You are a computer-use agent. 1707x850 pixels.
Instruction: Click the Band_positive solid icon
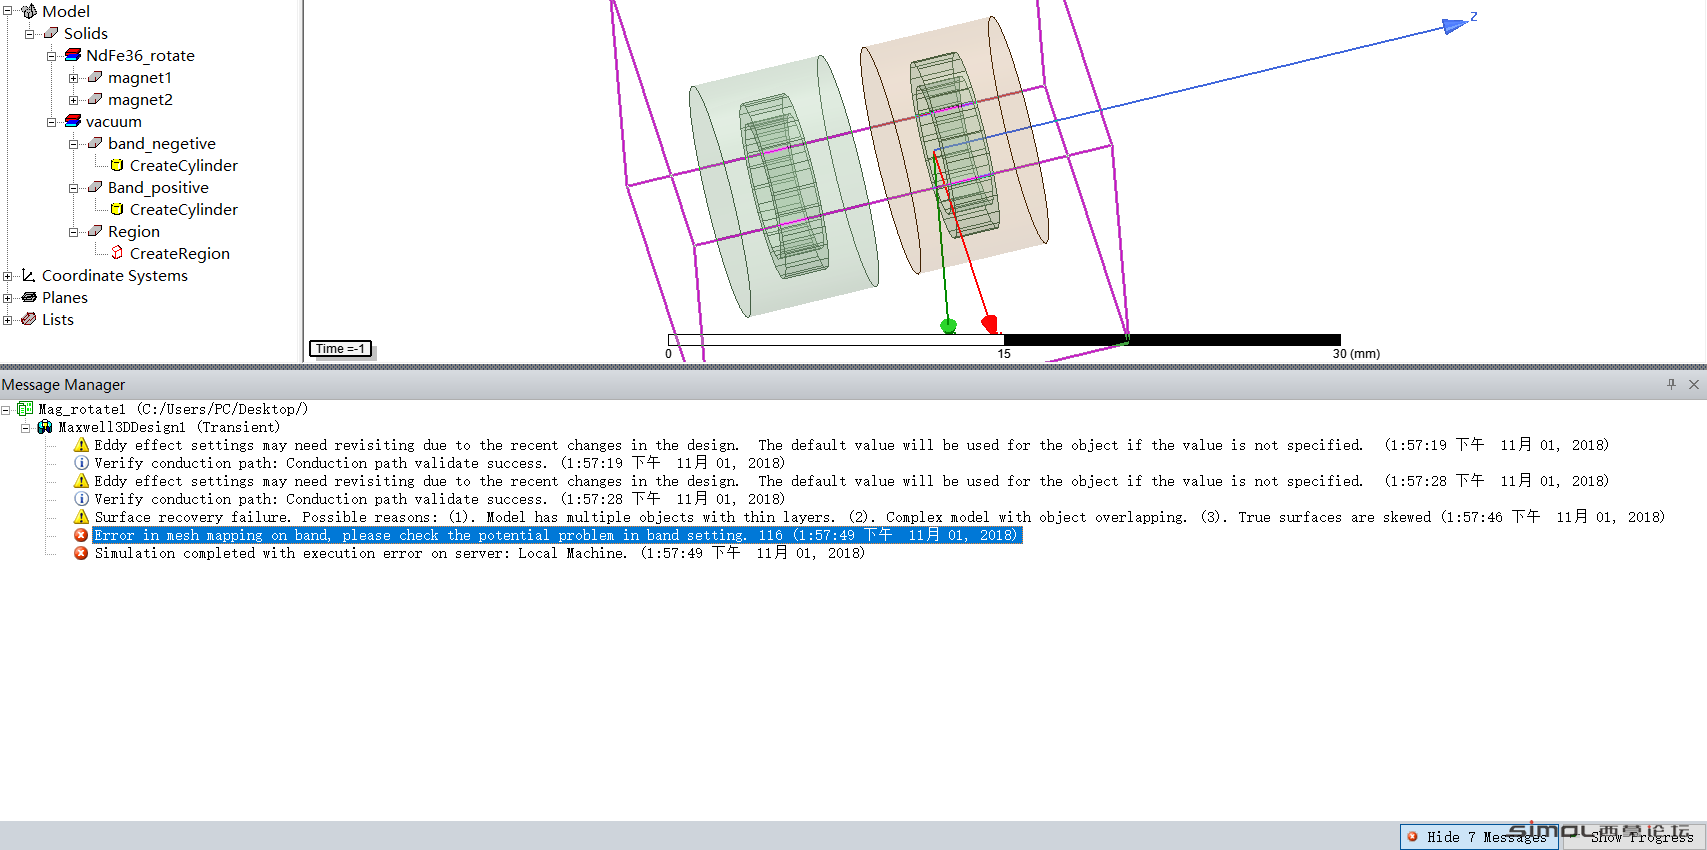click(95, 187)
